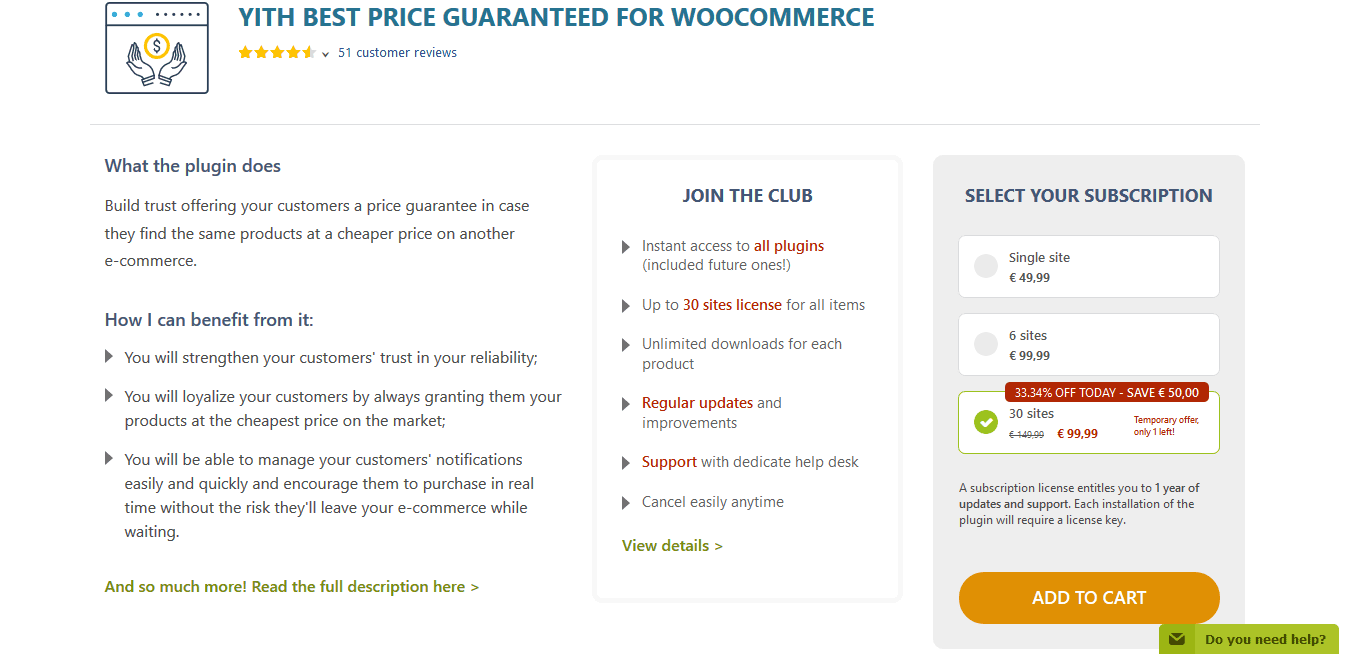The width and height of the screenshot is (1349, 654).
Task: Click the yellow star rating icons
Action: [277, 53]
